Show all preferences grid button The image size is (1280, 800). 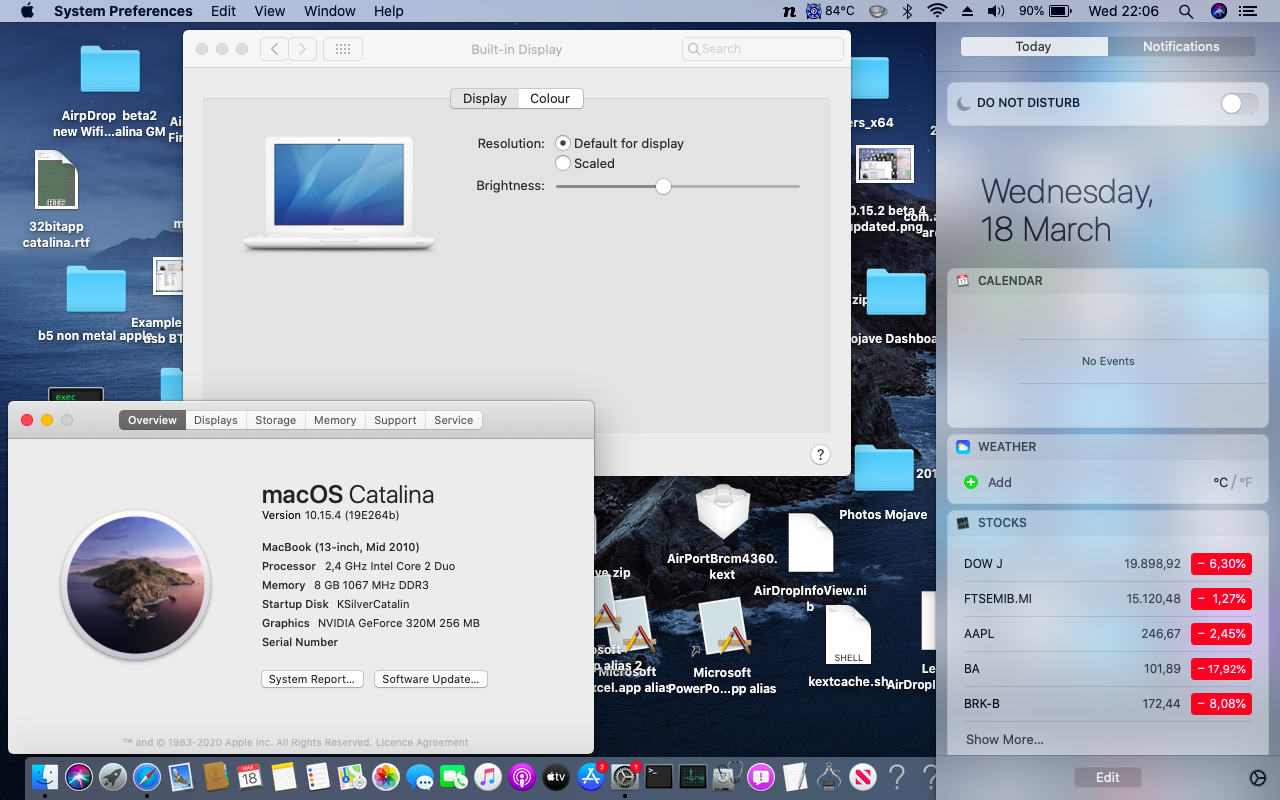[x=343, y=49]
